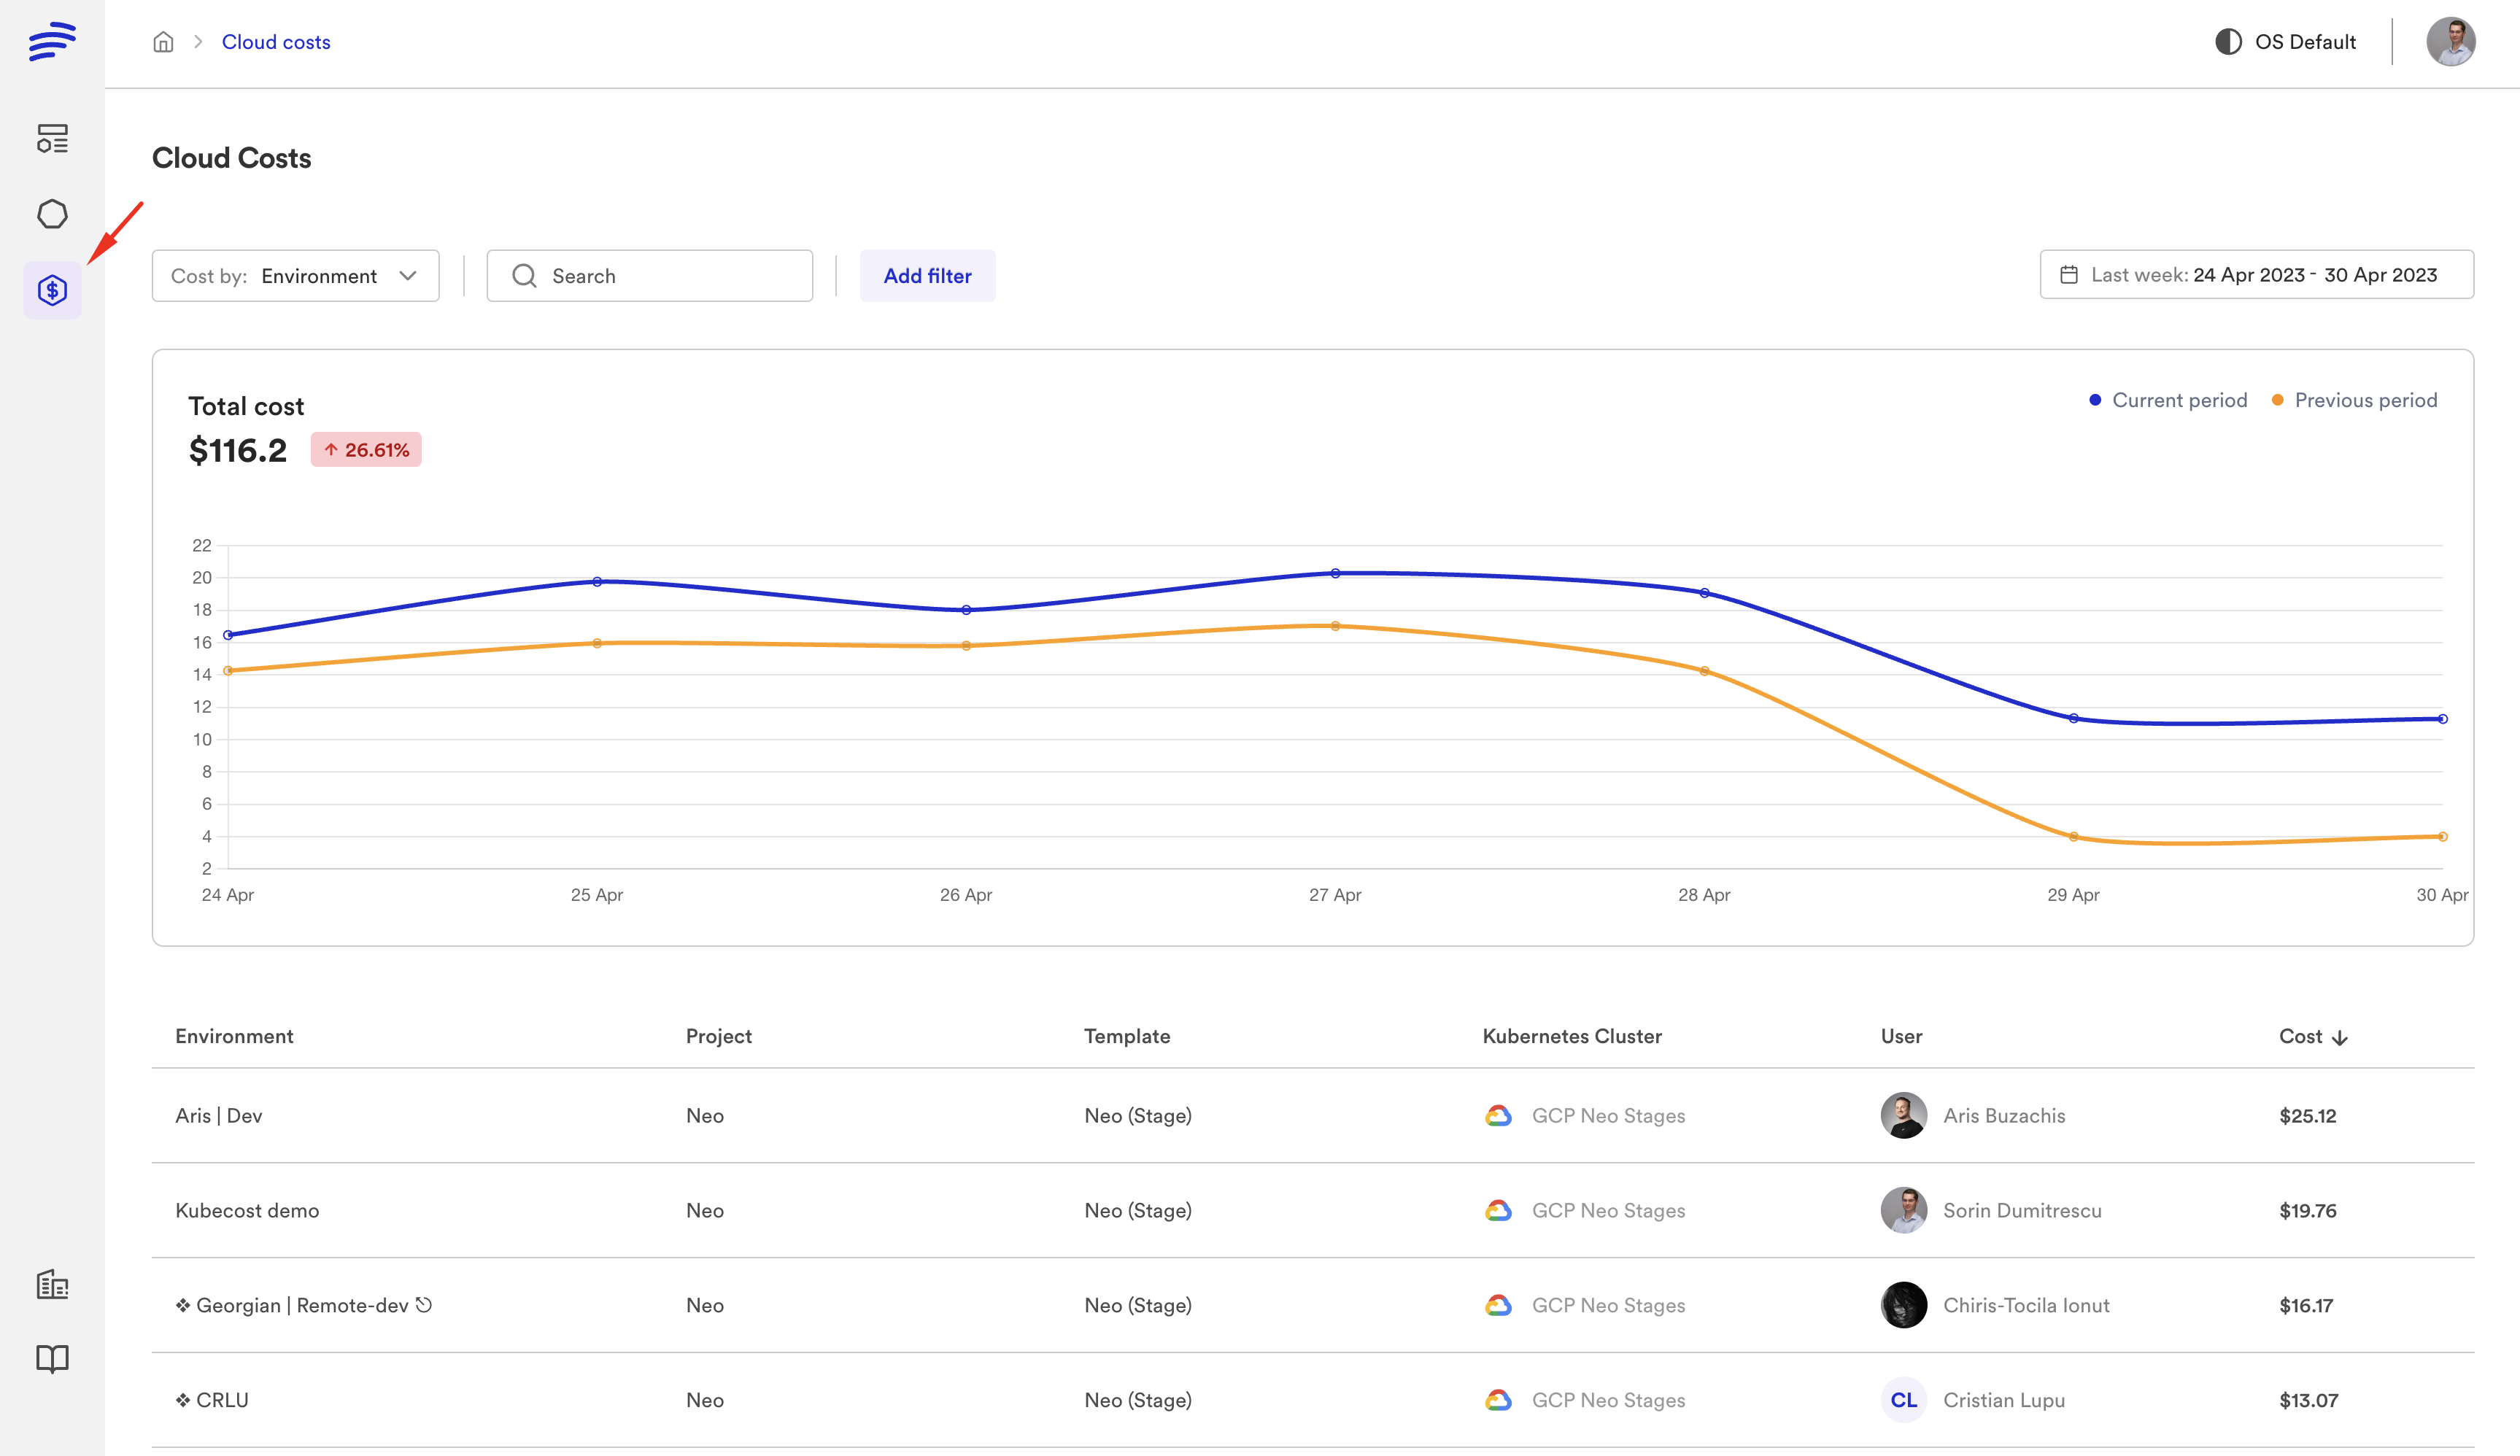Click the 27 Apr current period data point

pos(1335,573)
